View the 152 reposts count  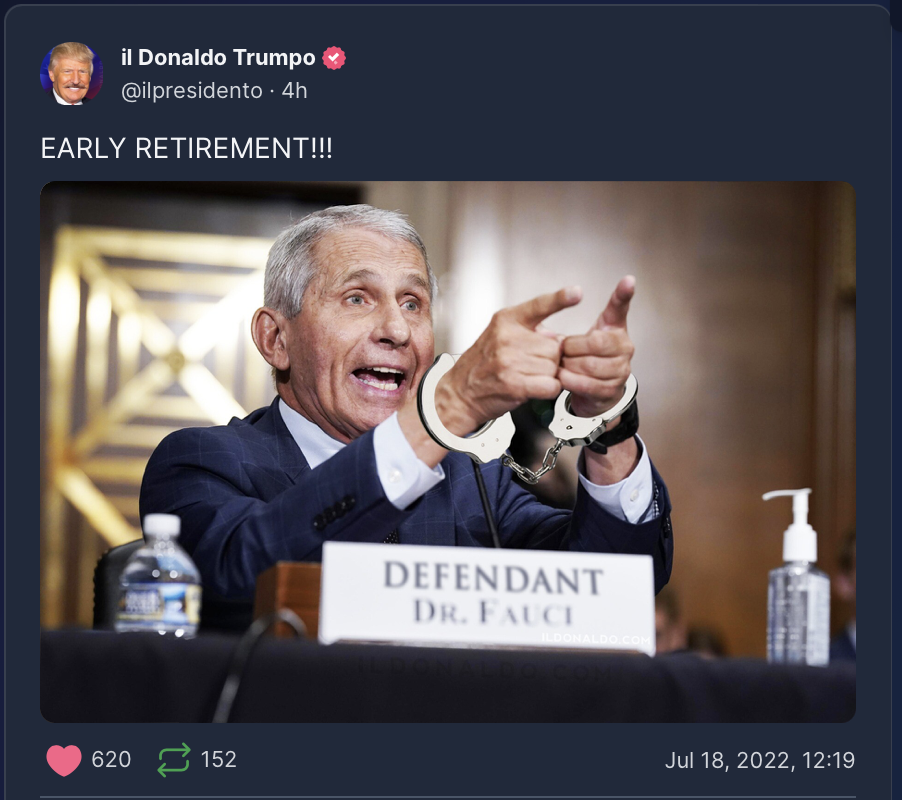tap(219, 760)
